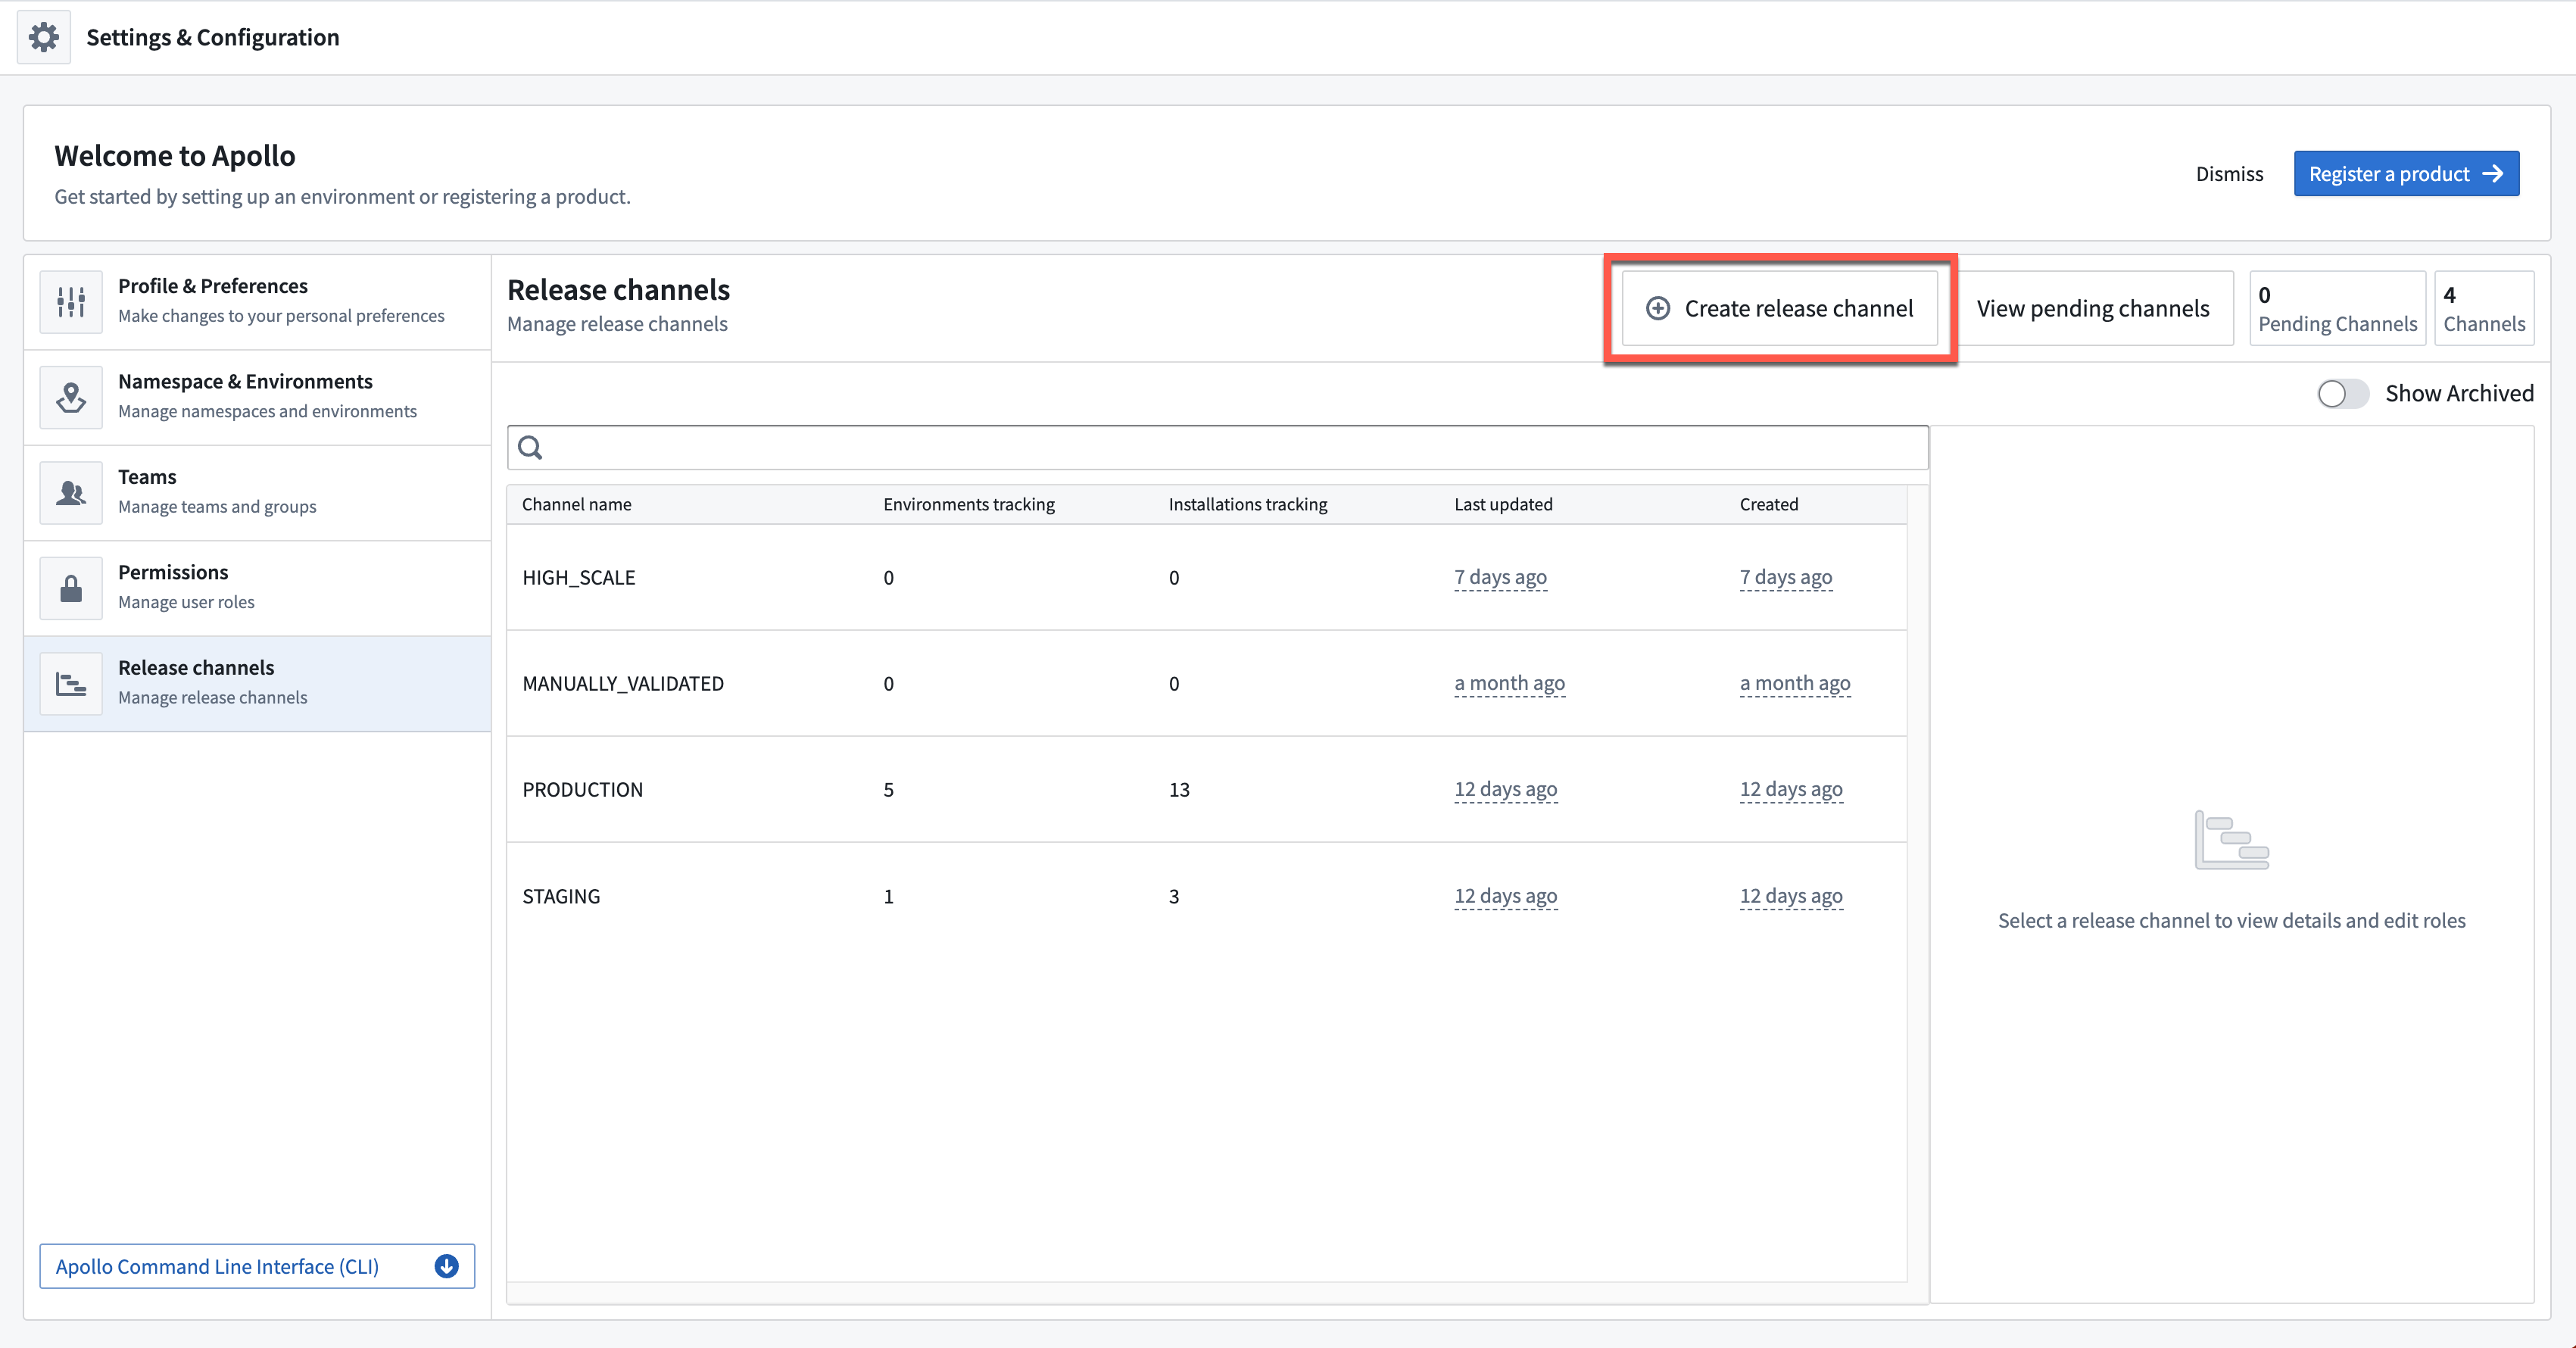Click the 4 Channels counter

[2484, 308]
